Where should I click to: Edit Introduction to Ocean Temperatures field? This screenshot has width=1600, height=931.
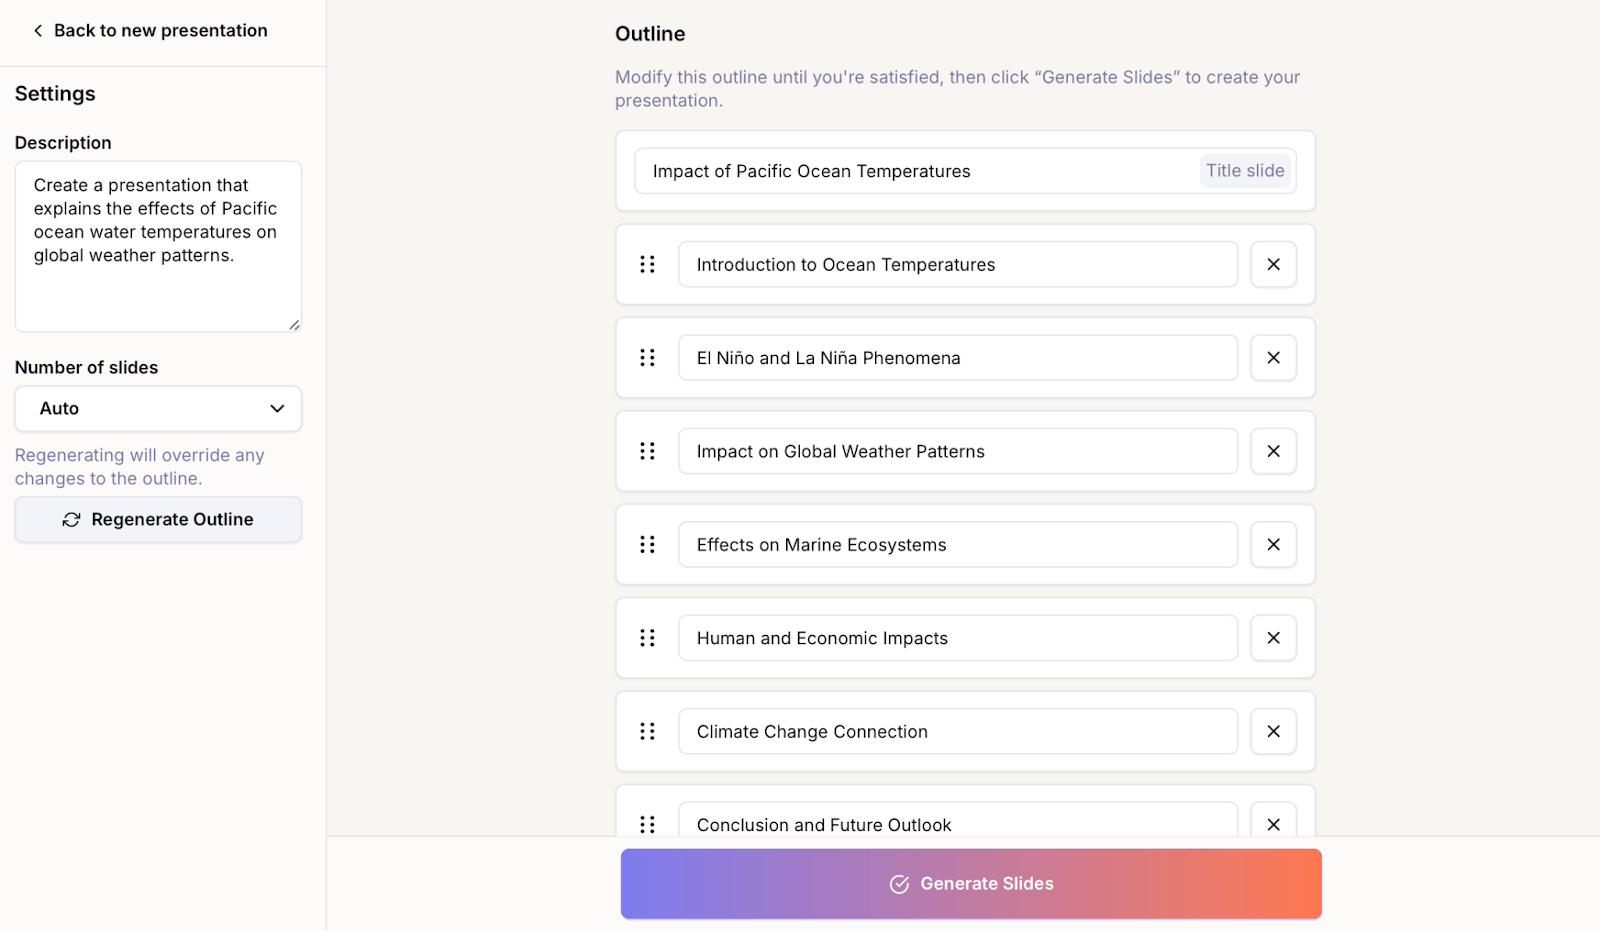pyautogui.click(x=958, y=264)
